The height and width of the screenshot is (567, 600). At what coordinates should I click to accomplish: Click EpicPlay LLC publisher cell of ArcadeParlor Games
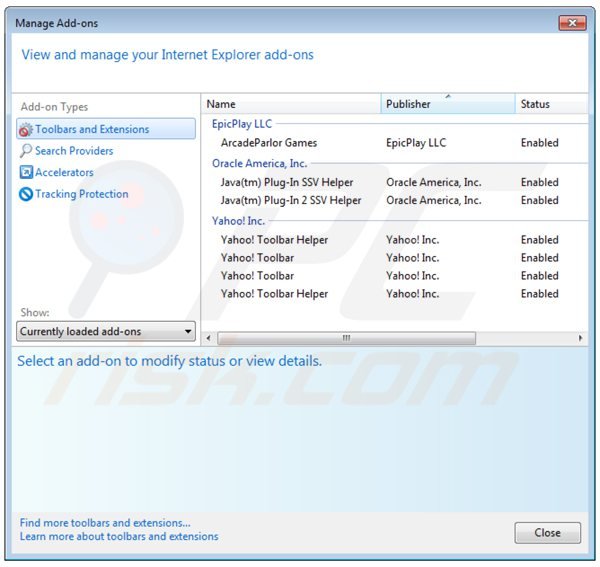tap(416, 143)
